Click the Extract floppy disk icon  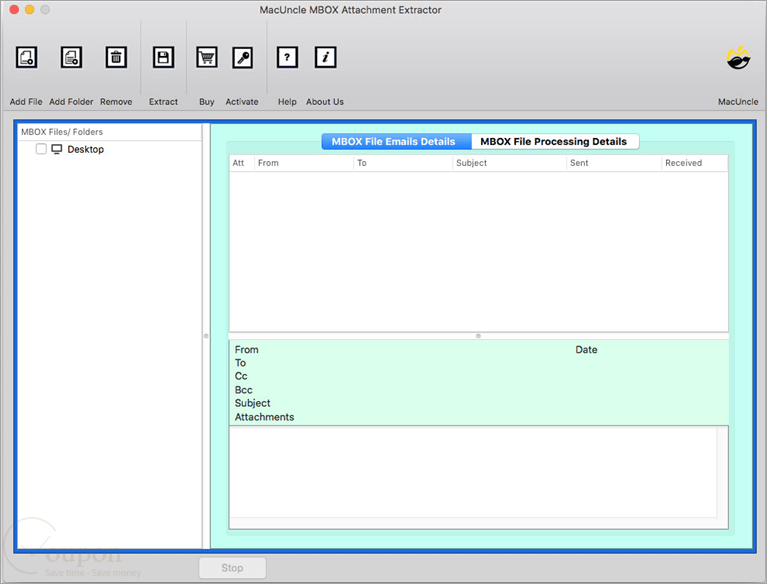pos(163,57)
